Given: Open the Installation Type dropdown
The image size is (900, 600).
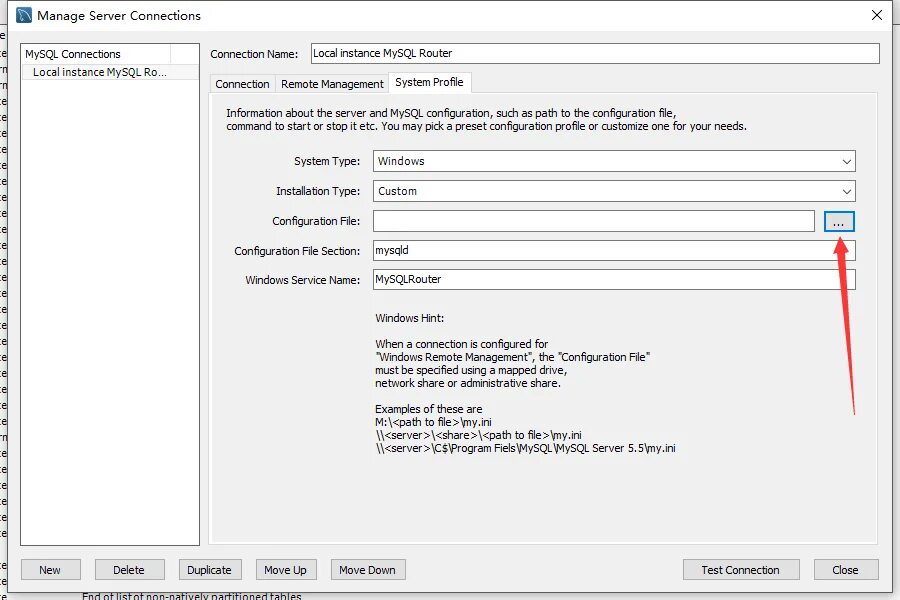Looking at the screenshot, I should (614, 191).
